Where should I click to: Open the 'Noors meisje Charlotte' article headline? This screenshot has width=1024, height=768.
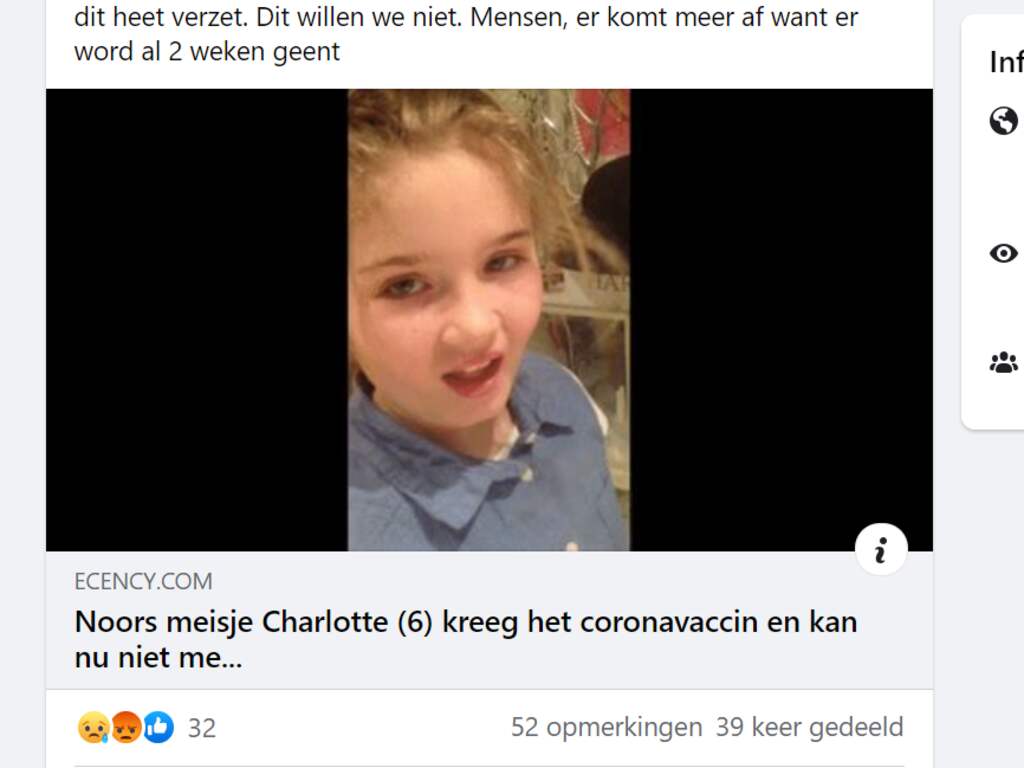(466, 639)
